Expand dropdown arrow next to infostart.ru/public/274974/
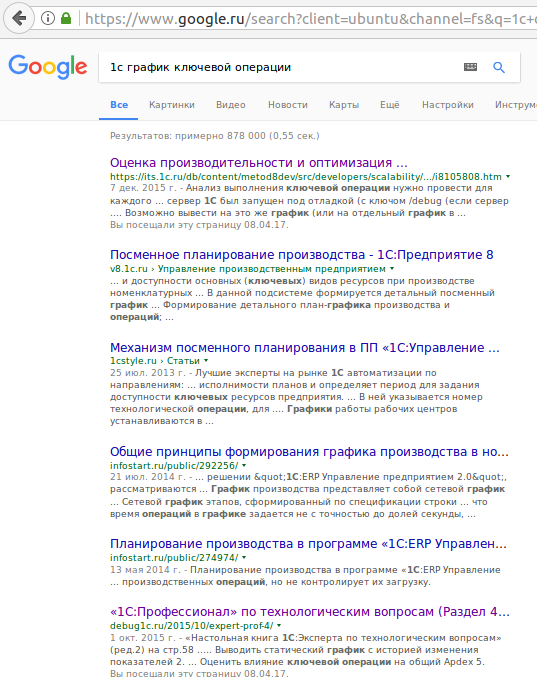The height and width of the screenshot is (677, 537). pyautogui.click(x=244, y=557)
